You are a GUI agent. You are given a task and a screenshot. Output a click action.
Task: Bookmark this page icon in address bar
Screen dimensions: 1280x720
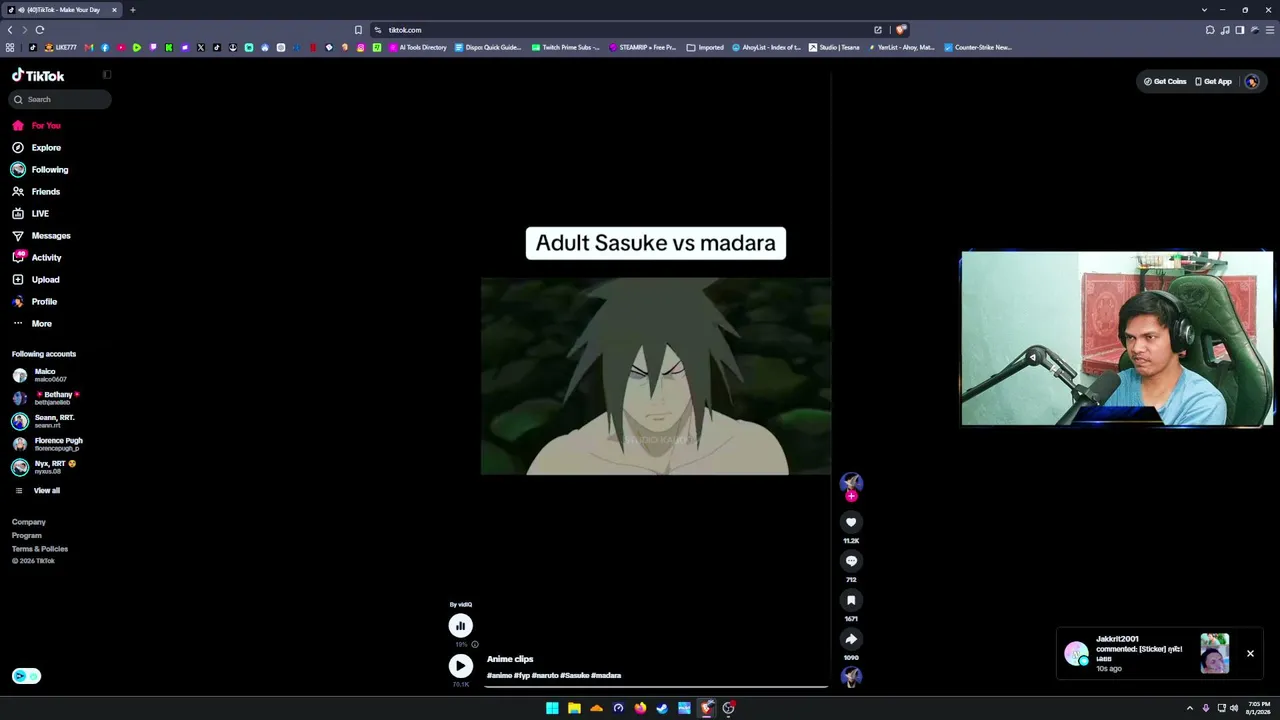click(358, 30)
